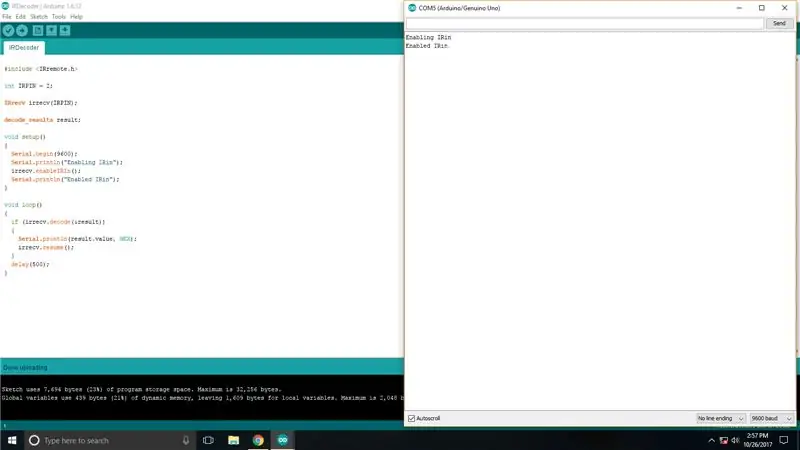Image resolution: width=800 pixels, height=450 pixels.
Task: Click the 'Enabling IRin' serial output line
Action: point(429,37)
